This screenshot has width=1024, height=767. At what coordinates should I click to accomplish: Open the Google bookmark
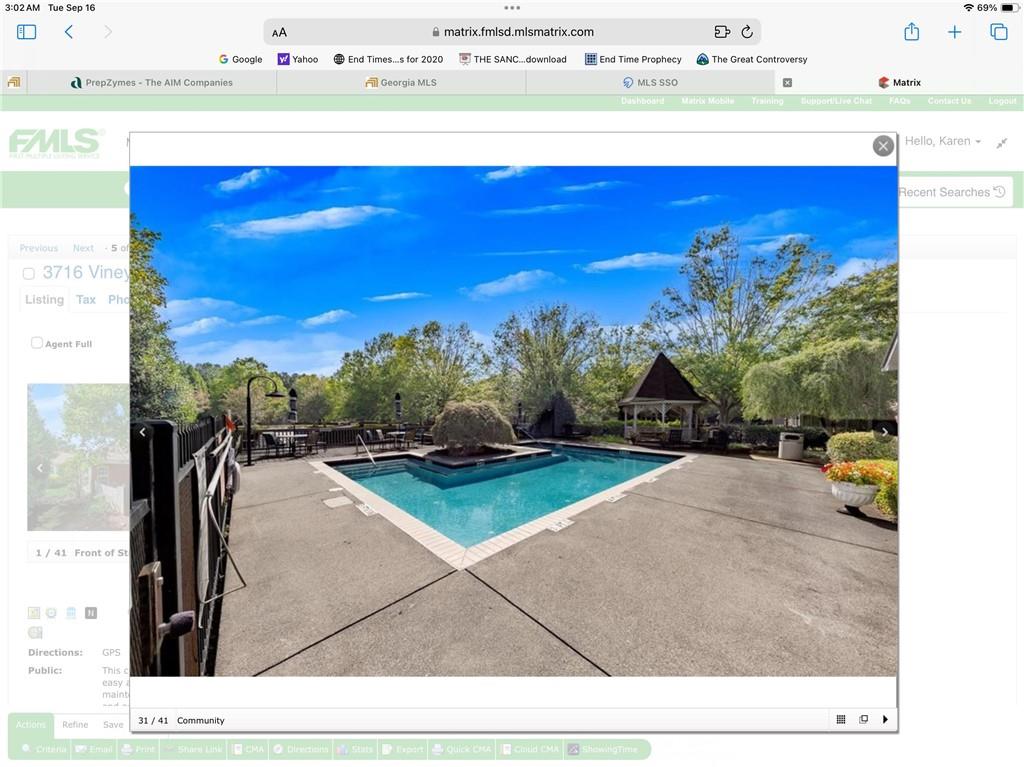click(240, 59)
